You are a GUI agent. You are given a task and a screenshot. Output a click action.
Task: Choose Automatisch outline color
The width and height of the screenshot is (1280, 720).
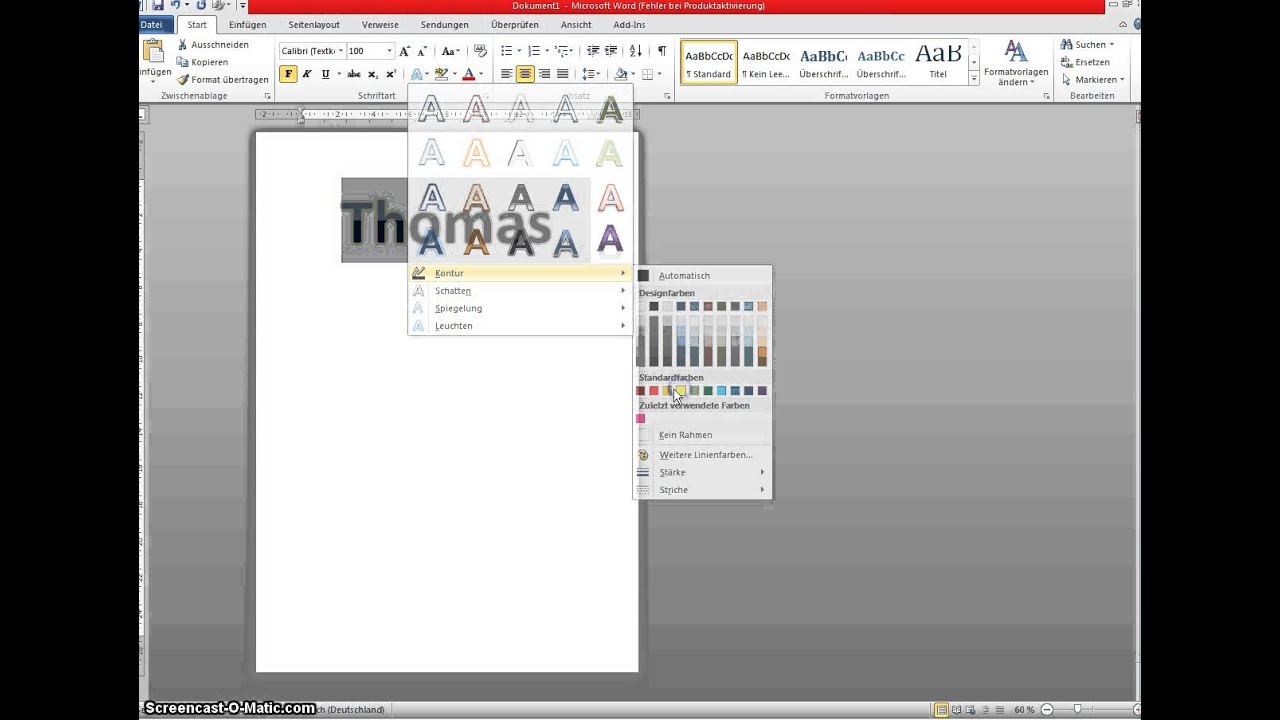tap(703, 275)
